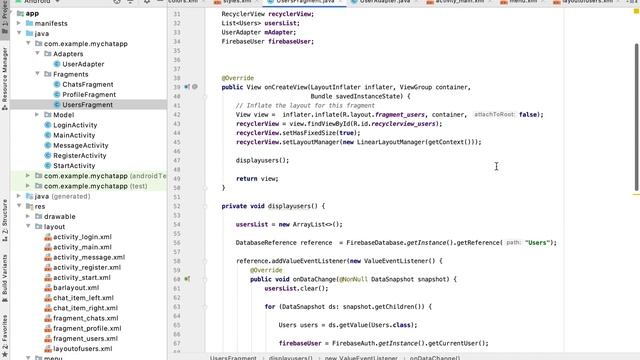640x360 pixels.
Task: Click the java (generated) folder icon
Action: point(29,196)
